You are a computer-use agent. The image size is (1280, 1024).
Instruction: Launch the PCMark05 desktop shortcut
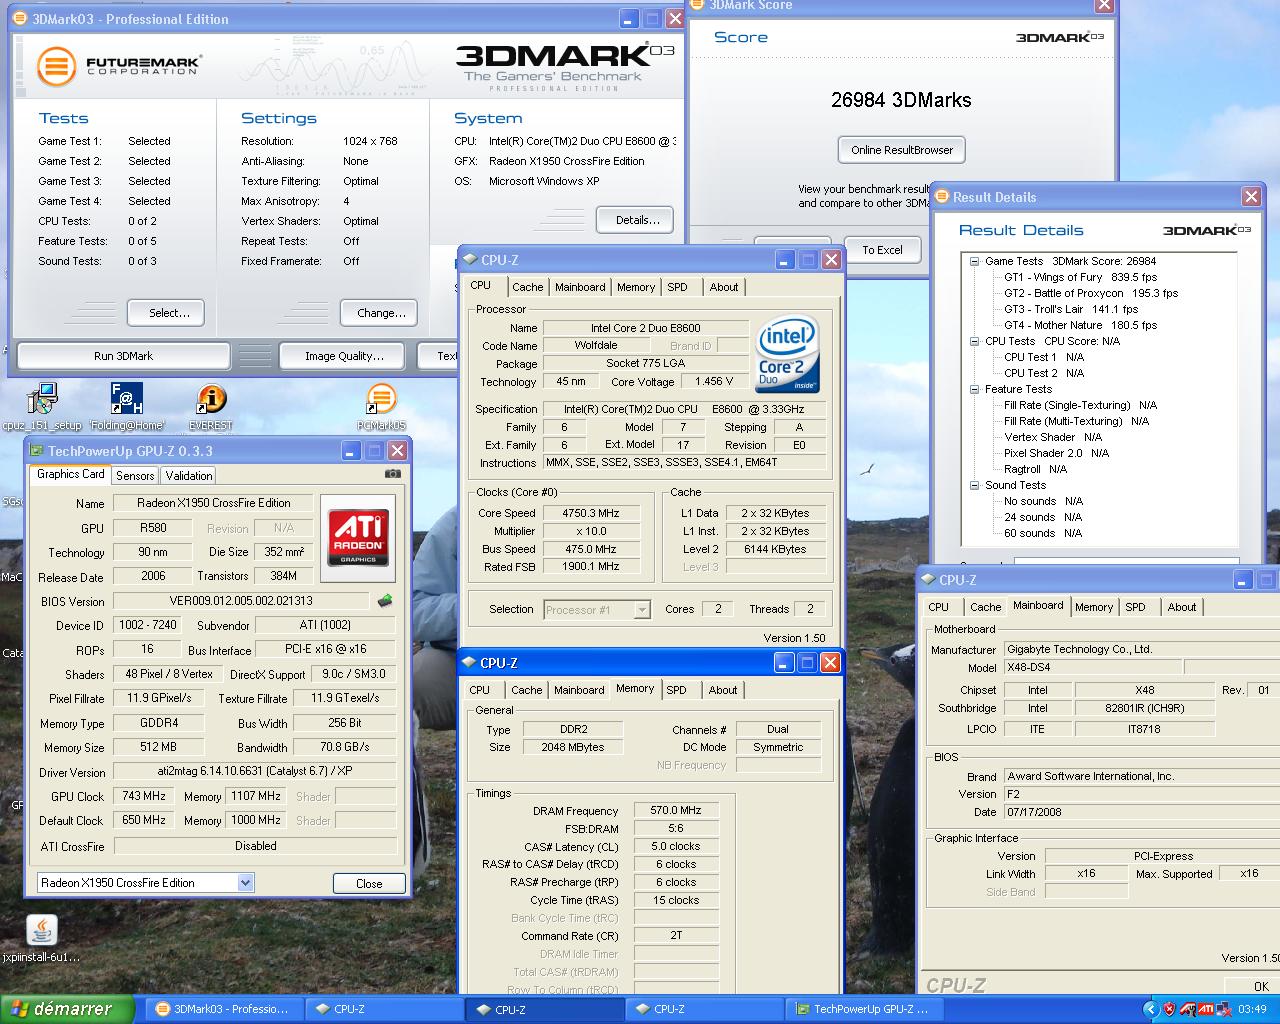(x=381, y=400)
